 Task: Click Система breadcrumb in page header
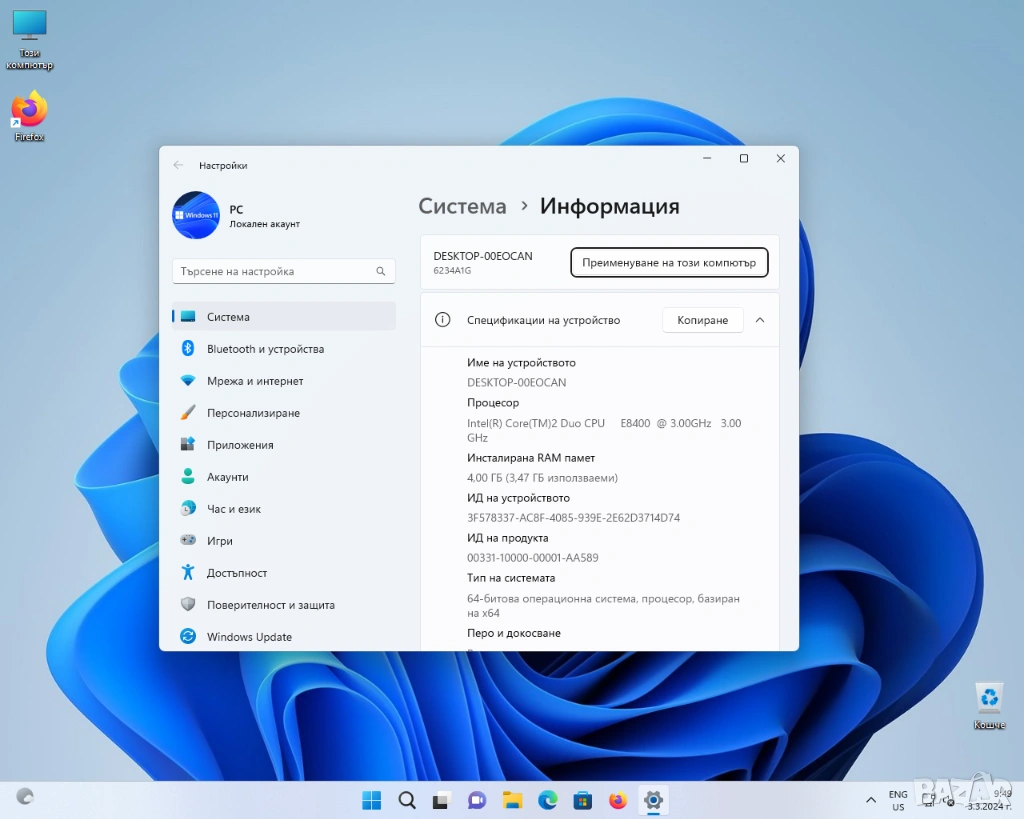tap(462, 206)
